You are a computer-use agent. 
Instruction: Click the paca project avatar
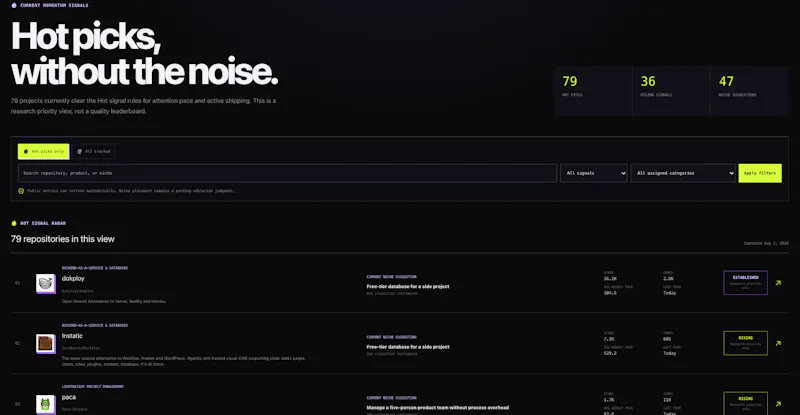[45, 404]
